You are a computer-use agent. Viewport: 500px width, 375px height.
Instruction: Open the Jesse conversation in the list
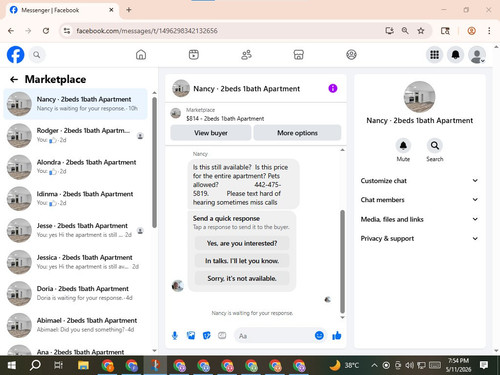pos(75,230)
